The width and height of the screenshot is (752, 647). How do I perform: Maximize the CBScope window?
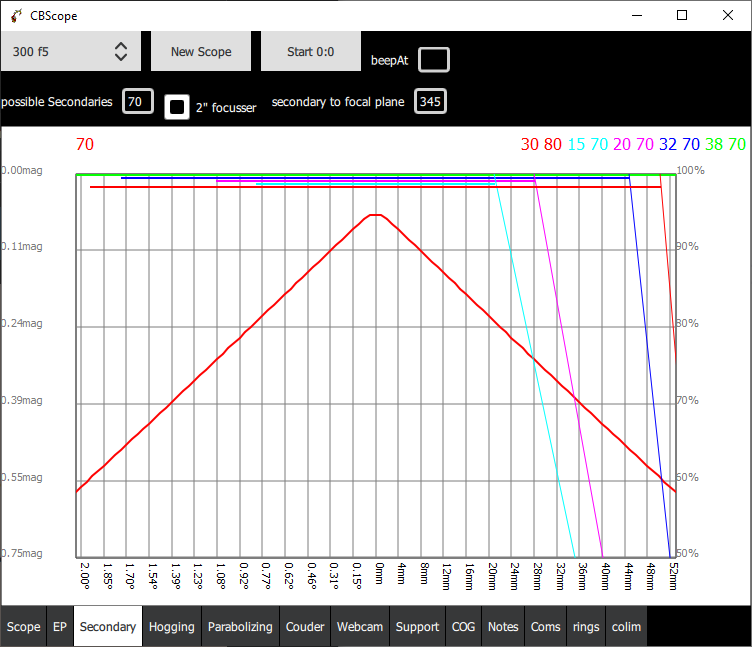tap(682, 15)
